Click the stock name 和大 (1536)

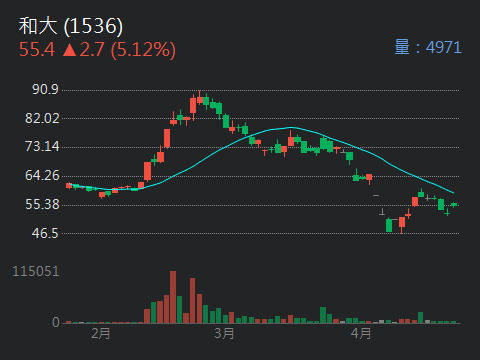coord(71,26)
